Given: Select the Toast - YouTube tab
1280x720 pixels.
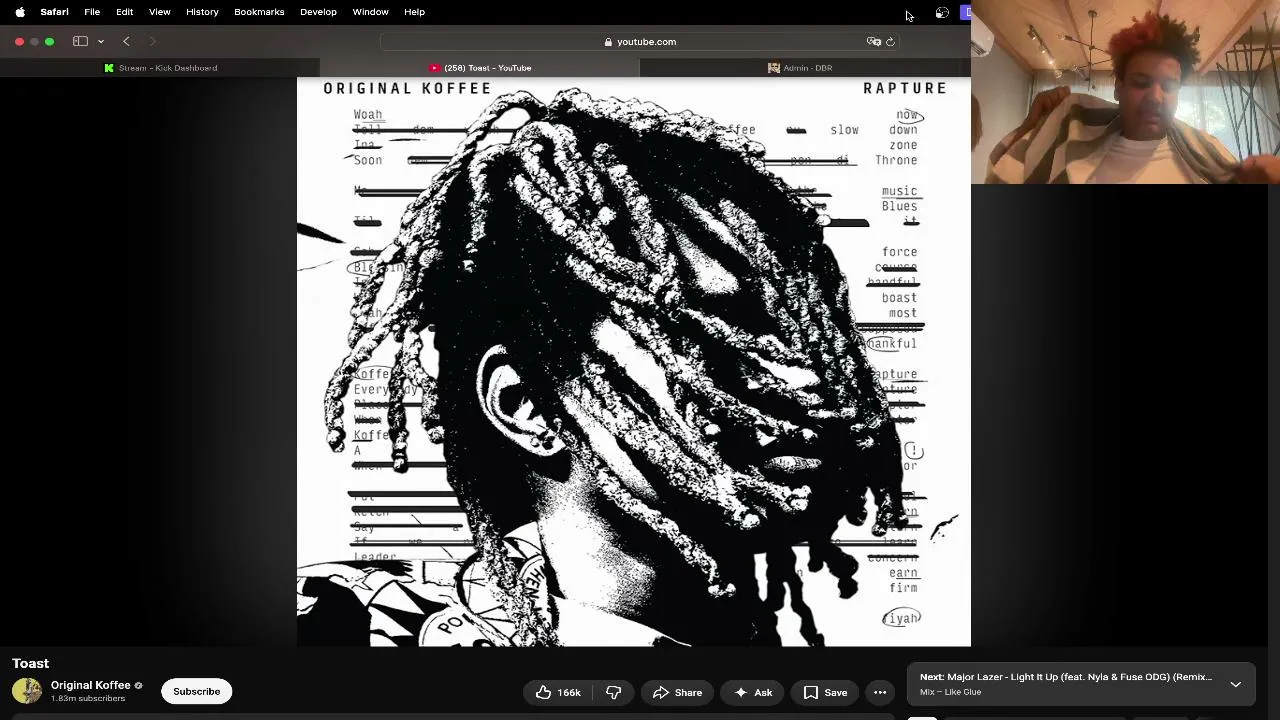Looking at the screenshot, I should click(480, 68).
